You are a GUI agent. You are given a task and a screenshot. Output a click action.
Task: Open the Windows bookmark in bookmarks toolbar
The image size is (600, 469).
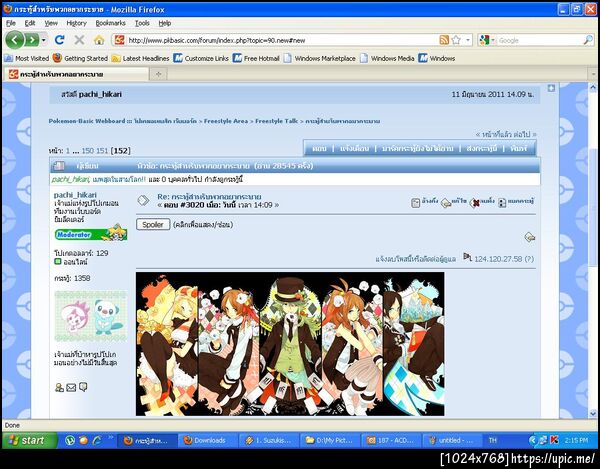pyautogui.click(x=437, y=58)
